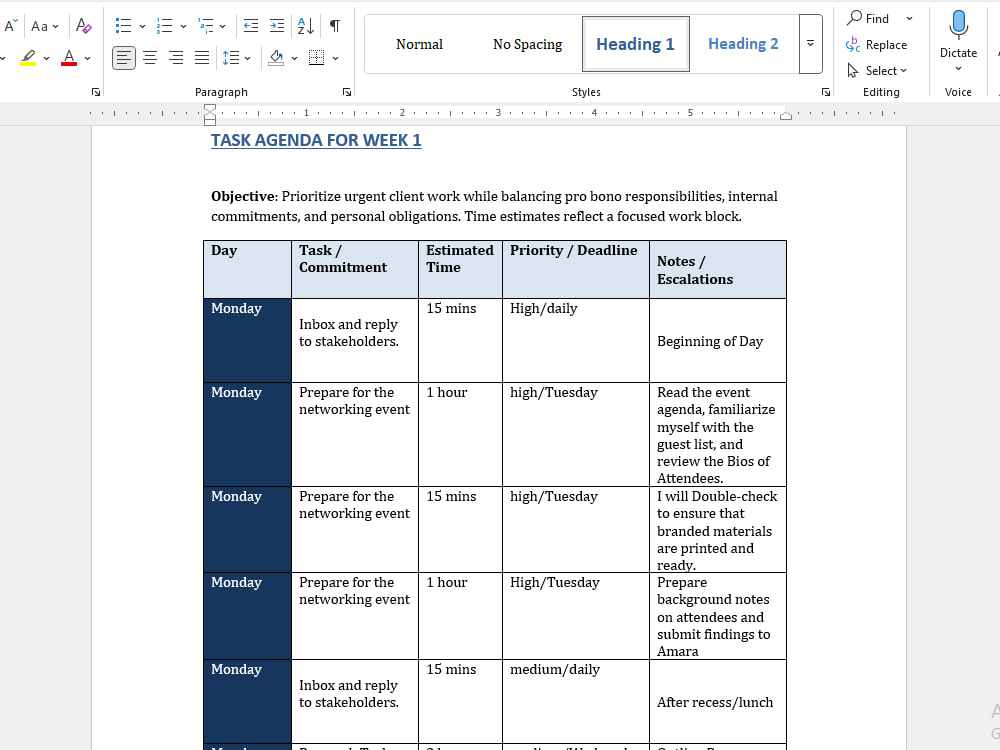Click the Priority / Deadline header cell
Screen dimensions: 1000x750
click(575, 269)
